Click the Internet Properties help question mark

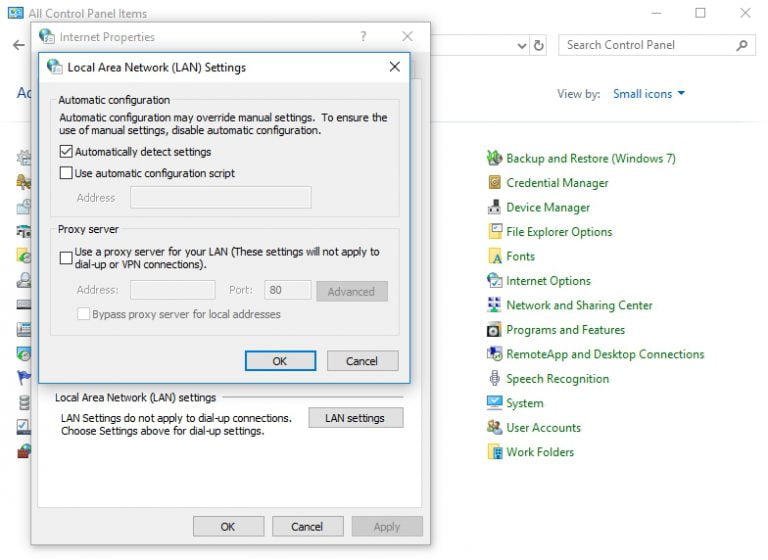tap(363, 36)
